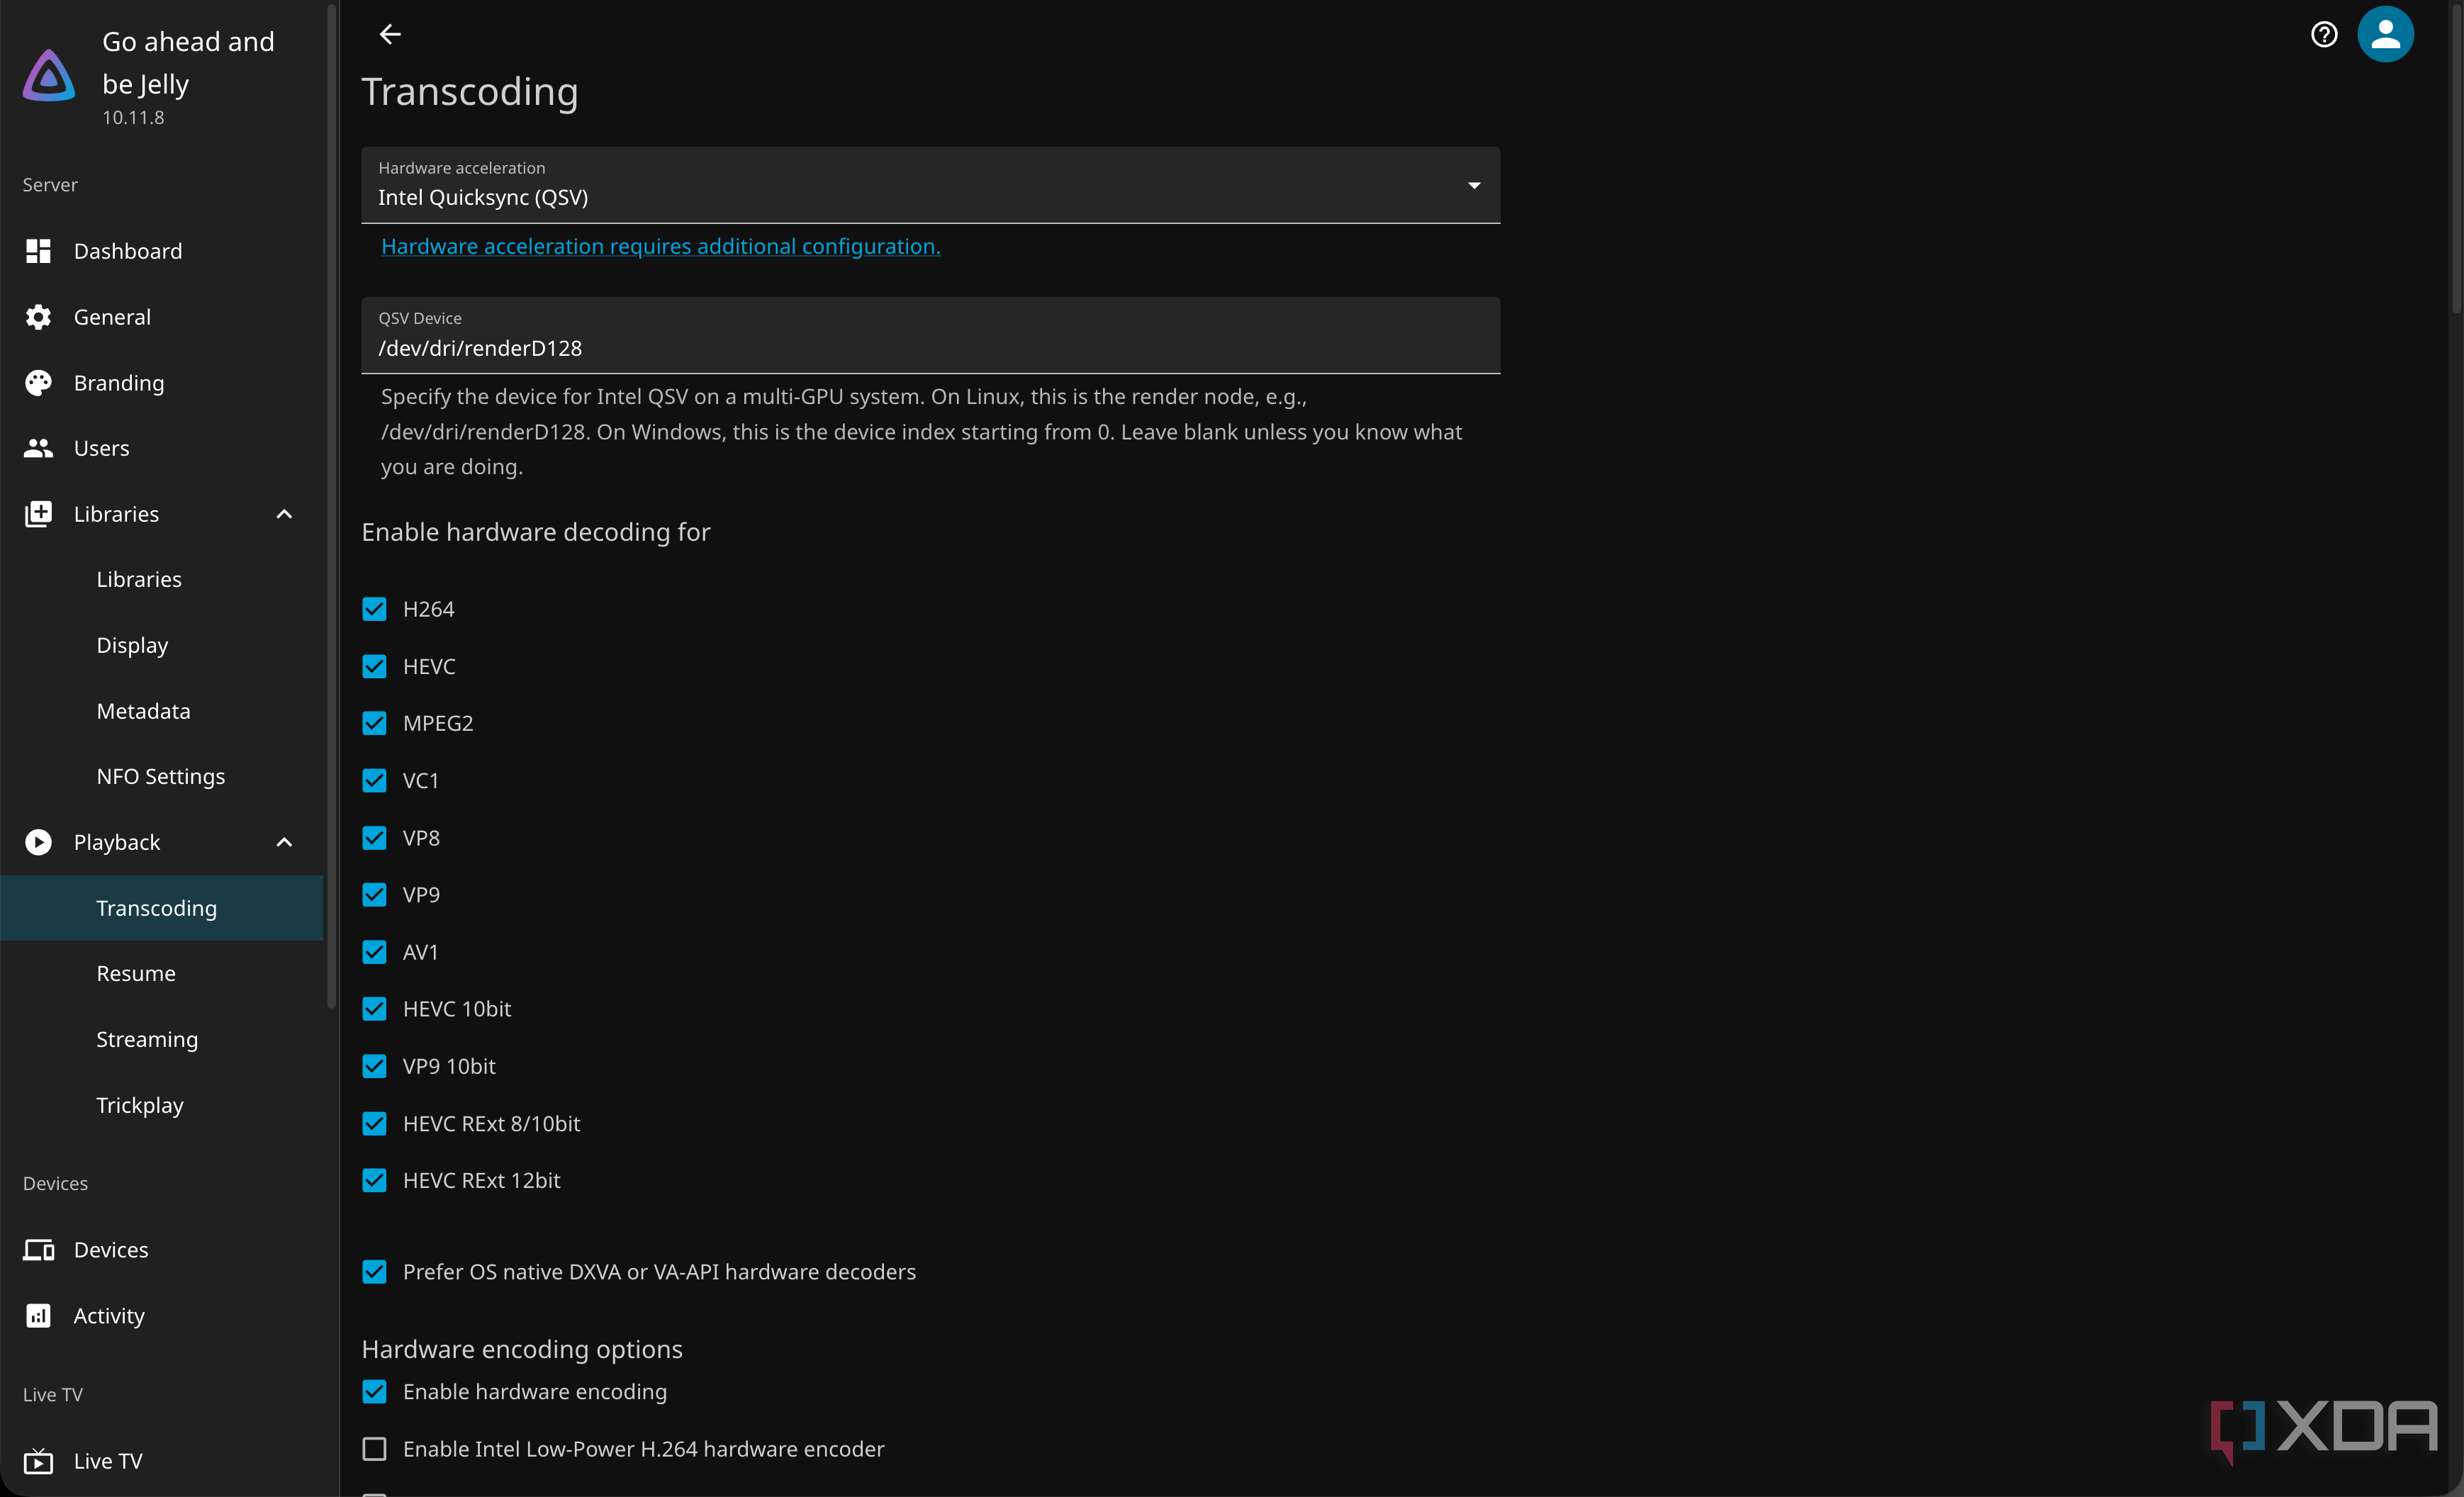Toggle the VC1 decoding checkbox
2464x1497 pixels.
point(374,780)
